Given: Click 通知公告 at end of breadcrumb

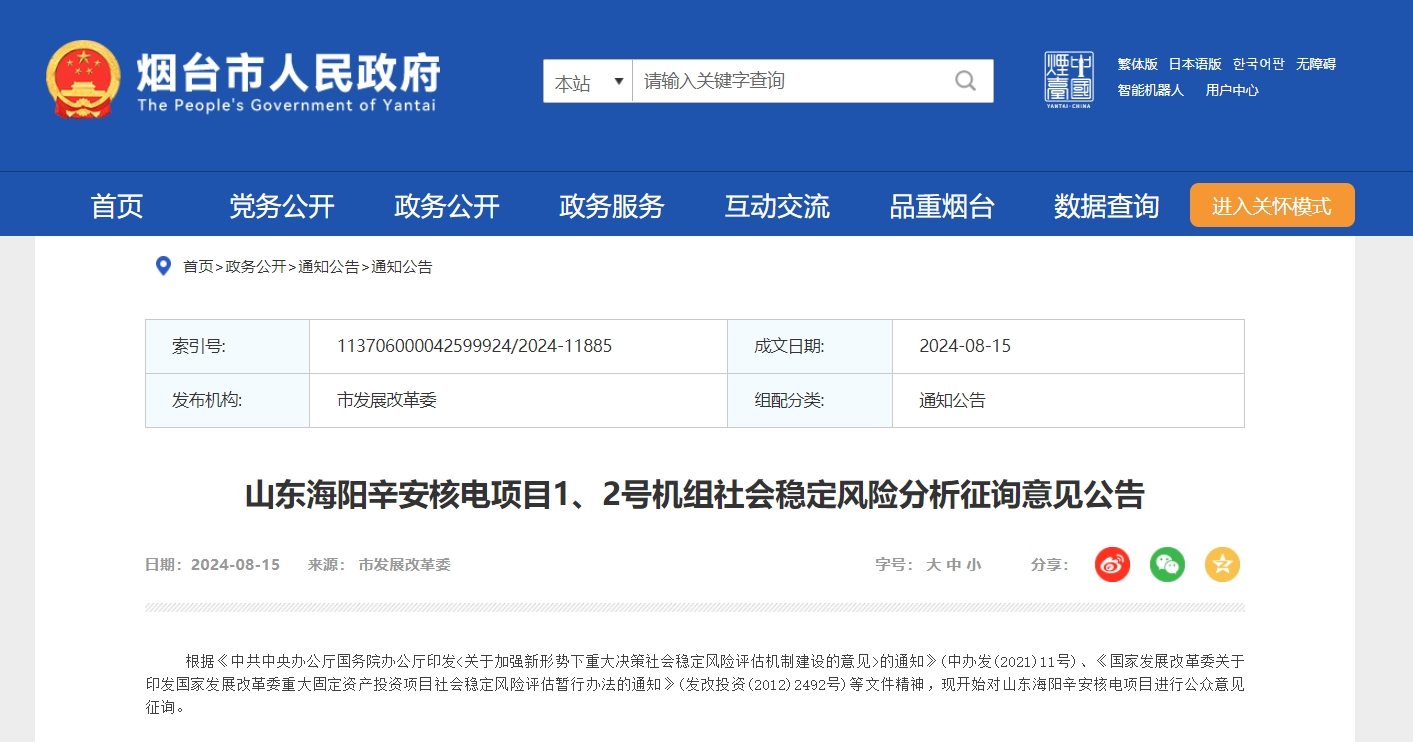Looking at the screenshot, I should click(402, 267).
